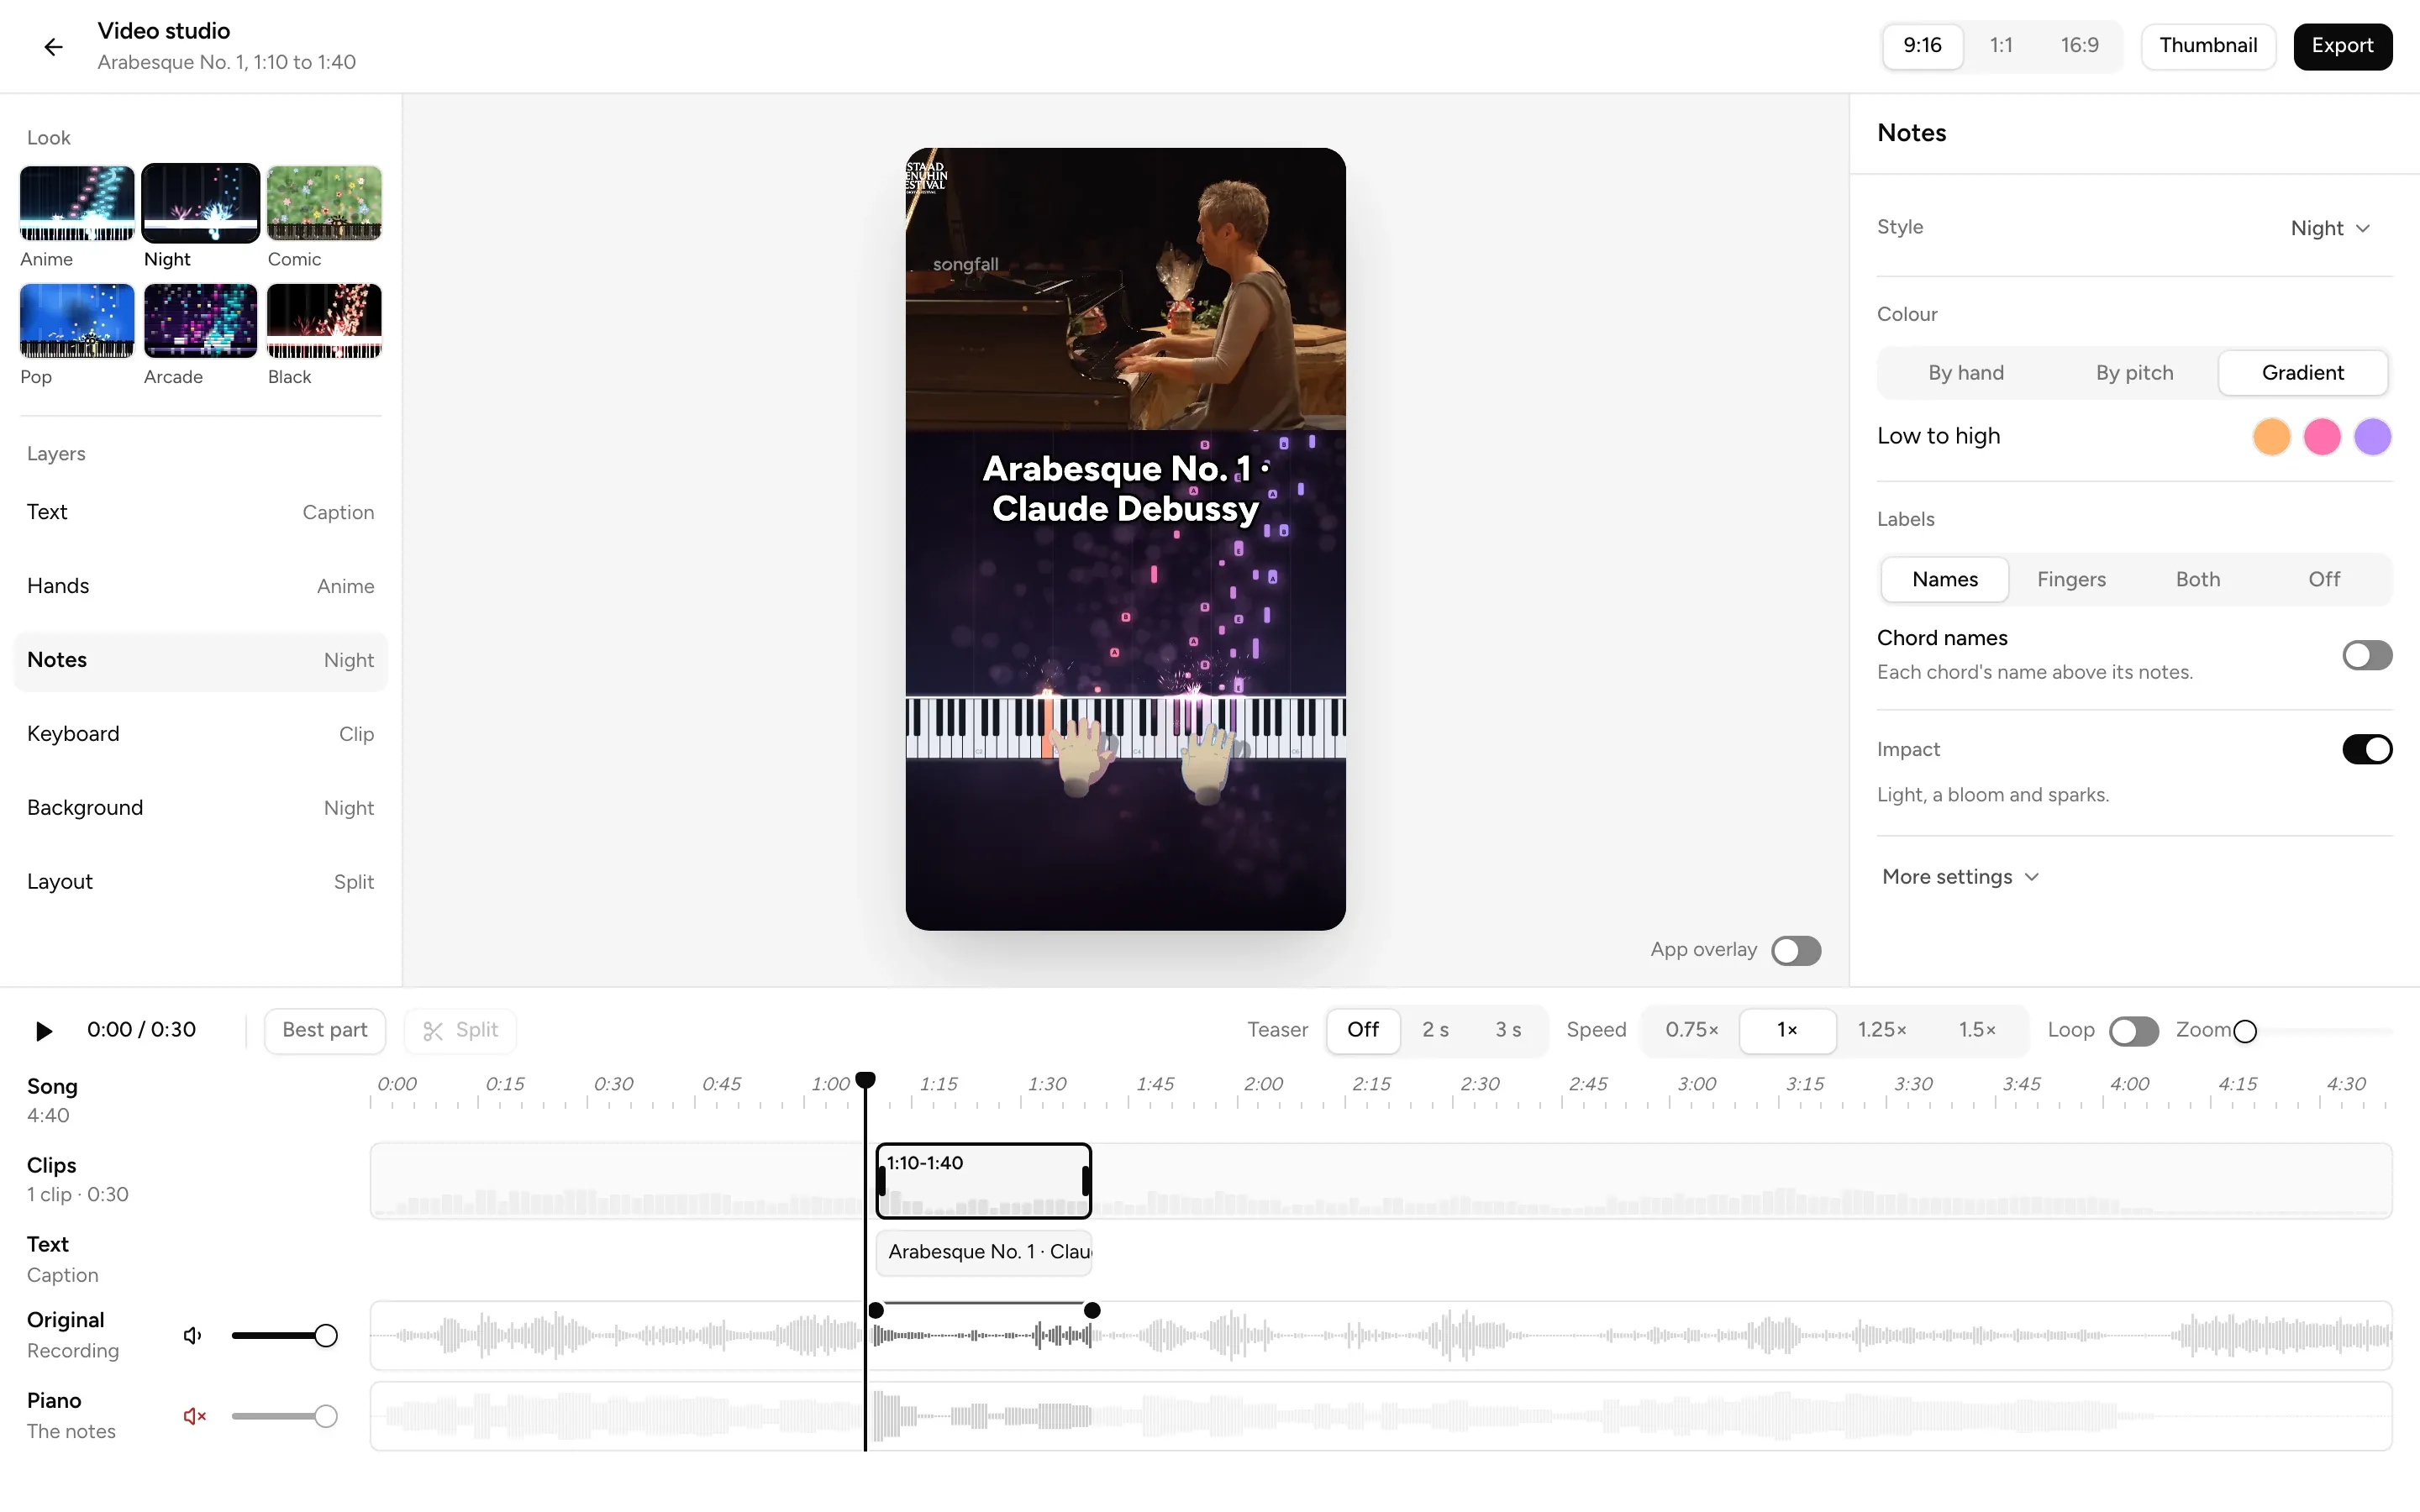Set Labels to Both
The height and width of the screenshot is (1512, 2420).
[x=2197, y=580]
